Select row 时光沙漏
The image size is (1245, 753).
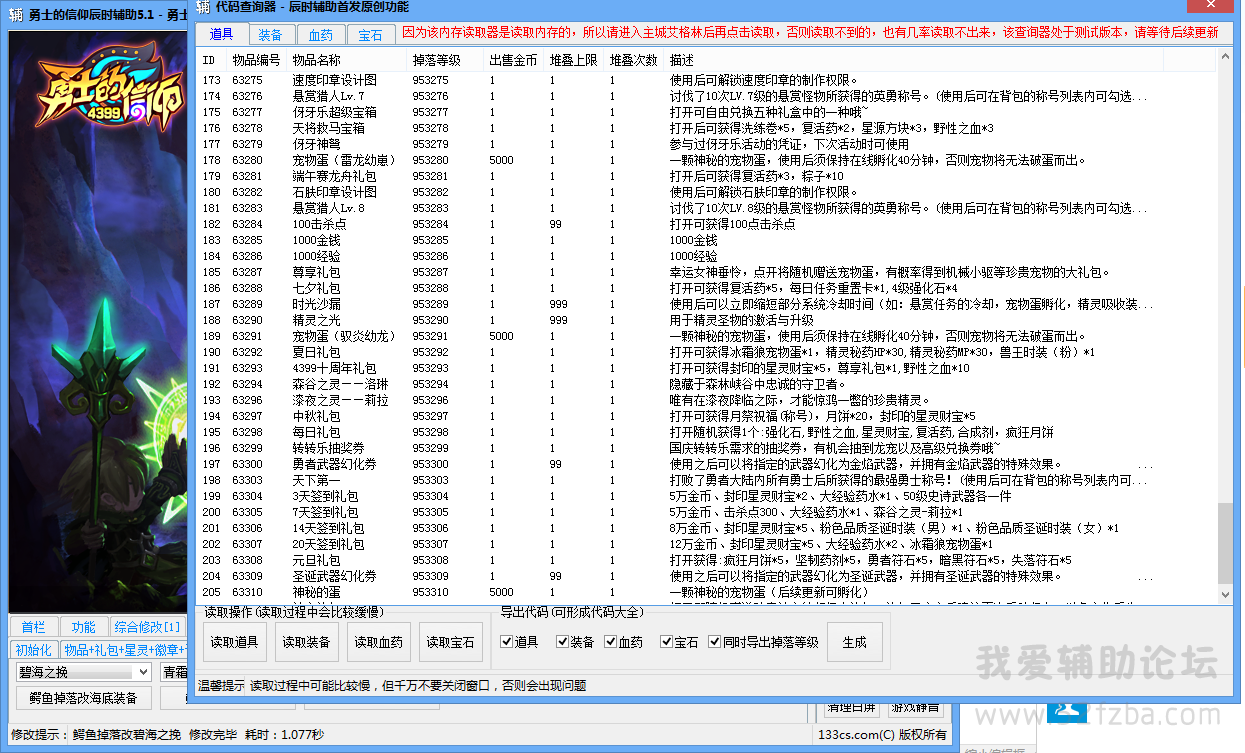coord(706,304)
